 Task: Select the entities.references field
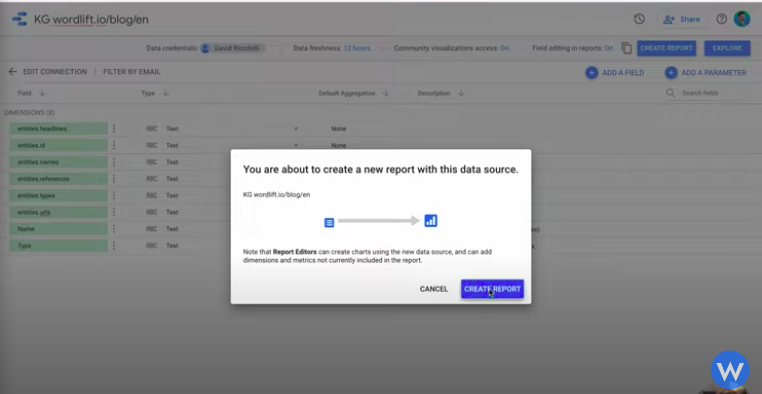click(x=58, y=179)
